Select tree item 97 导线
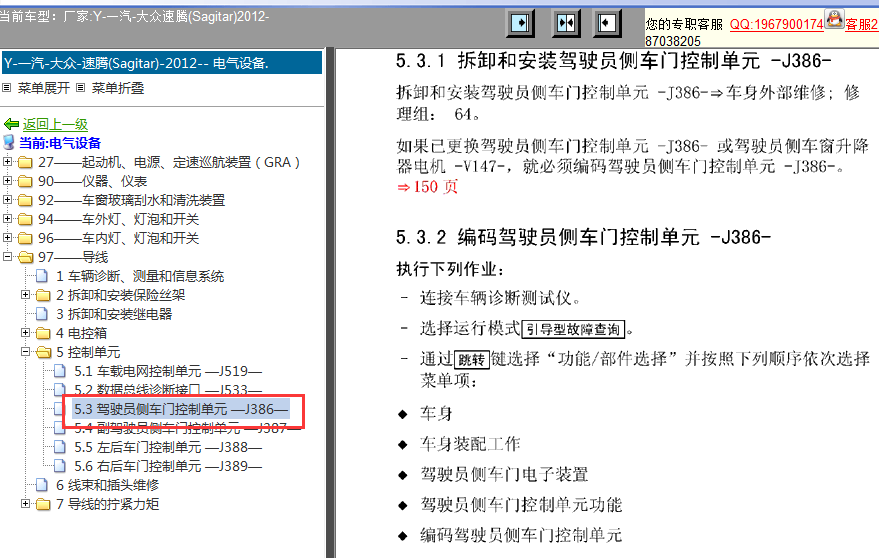This screenshot has height=558, width=879. point(73,257)
